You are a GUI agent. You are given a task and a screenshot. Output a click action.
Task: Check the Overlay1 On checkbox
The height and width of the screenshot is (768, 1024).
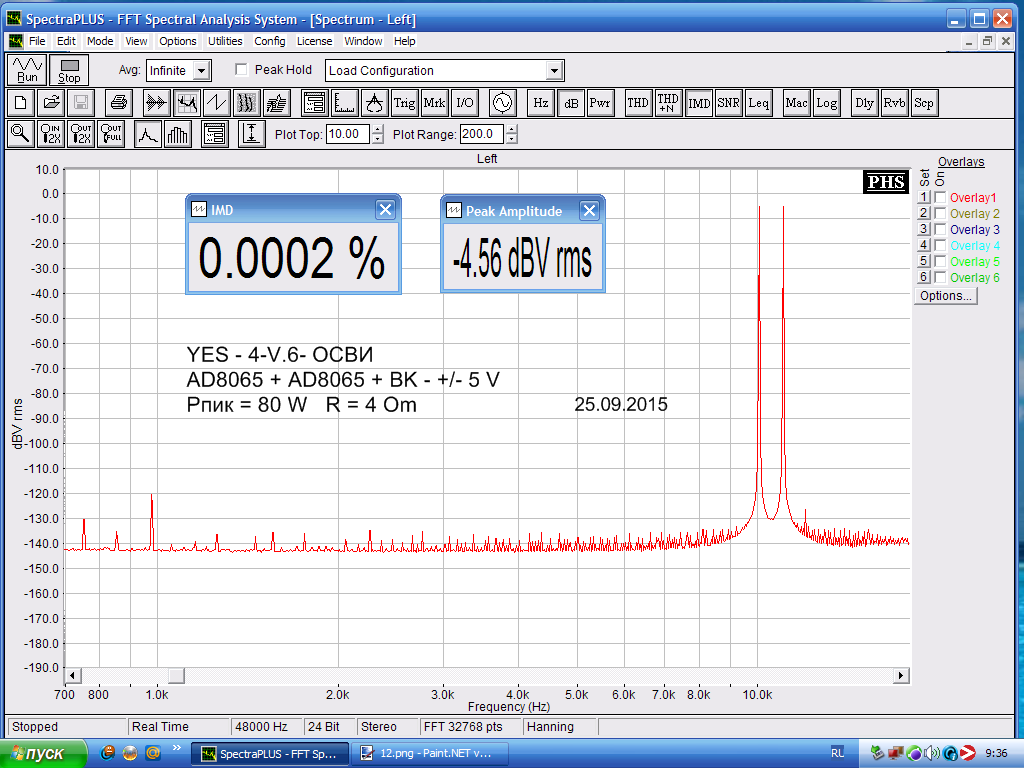940,198
